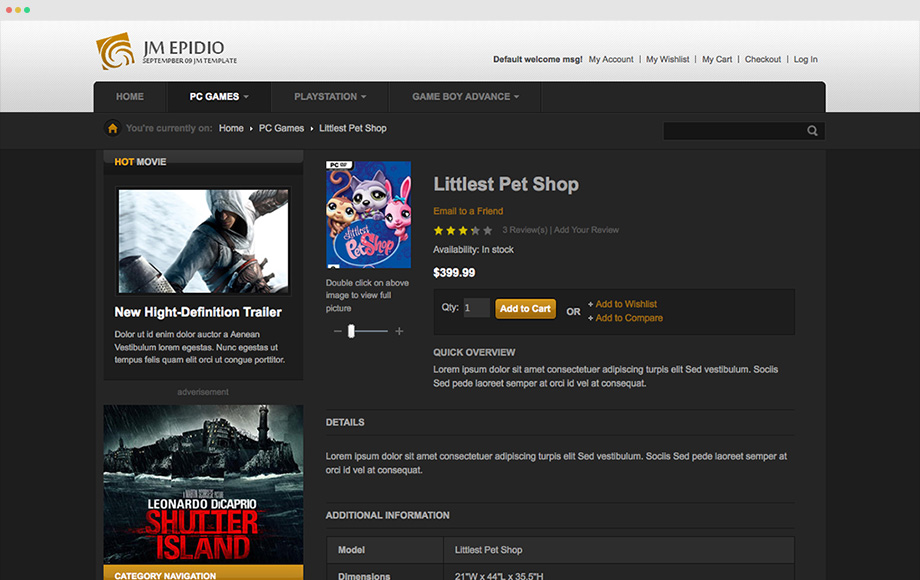Click PC Games in the breadcrumb
The height and width of the screenshot is (580, 920).
(282, 128)
